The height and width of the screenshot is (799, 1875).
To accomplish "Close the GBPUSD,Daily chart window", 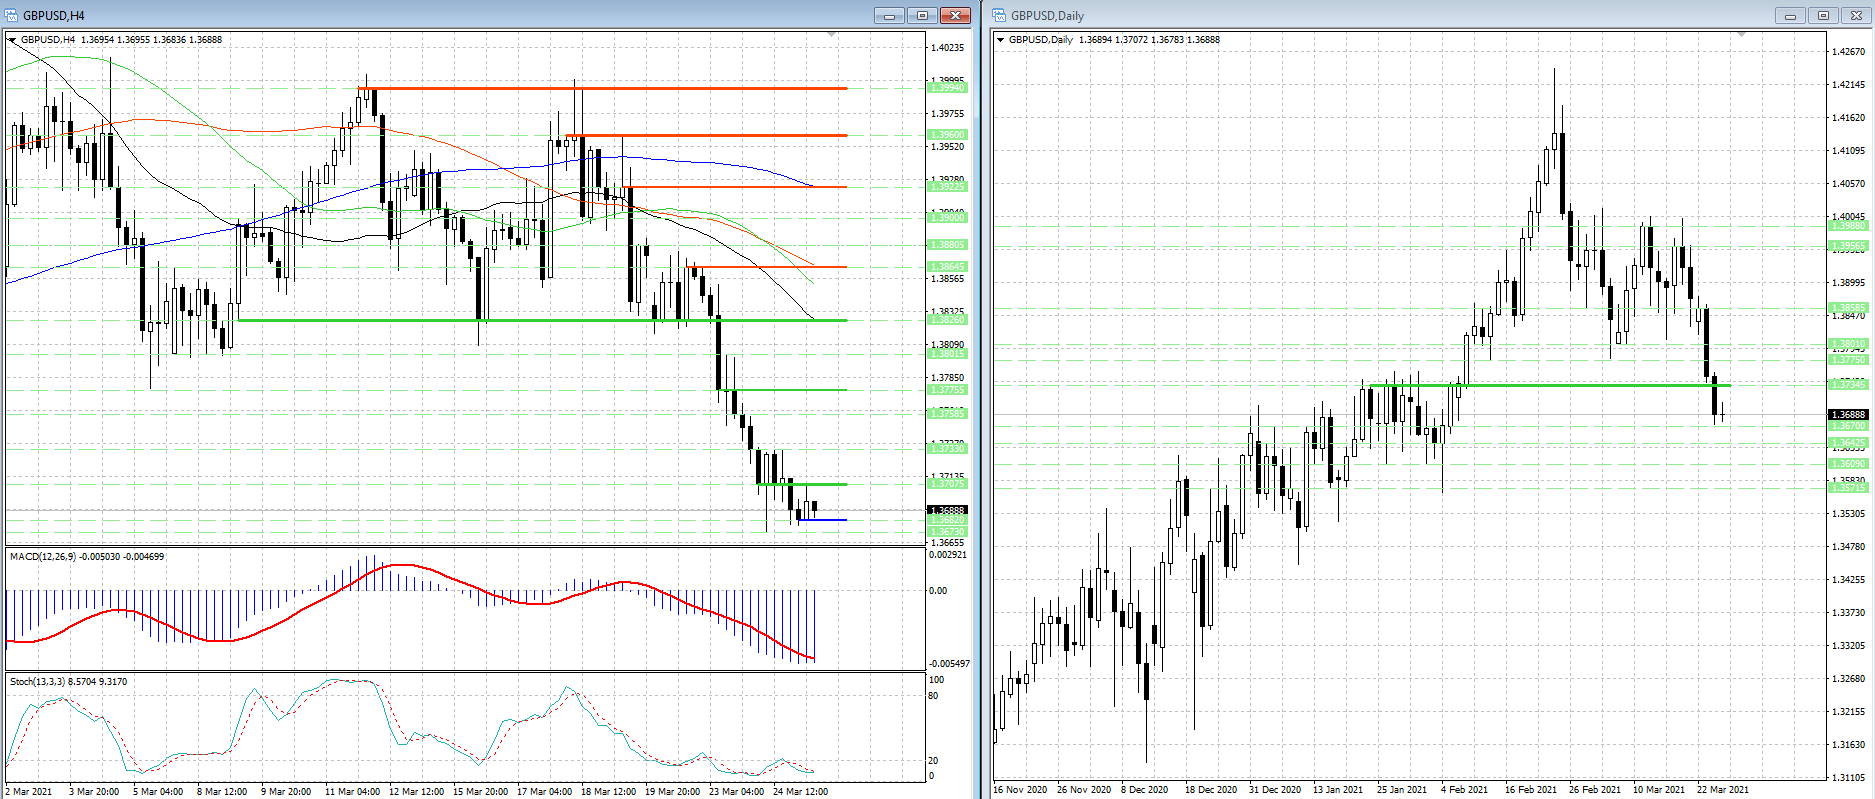I will [x=1856, y=15].
